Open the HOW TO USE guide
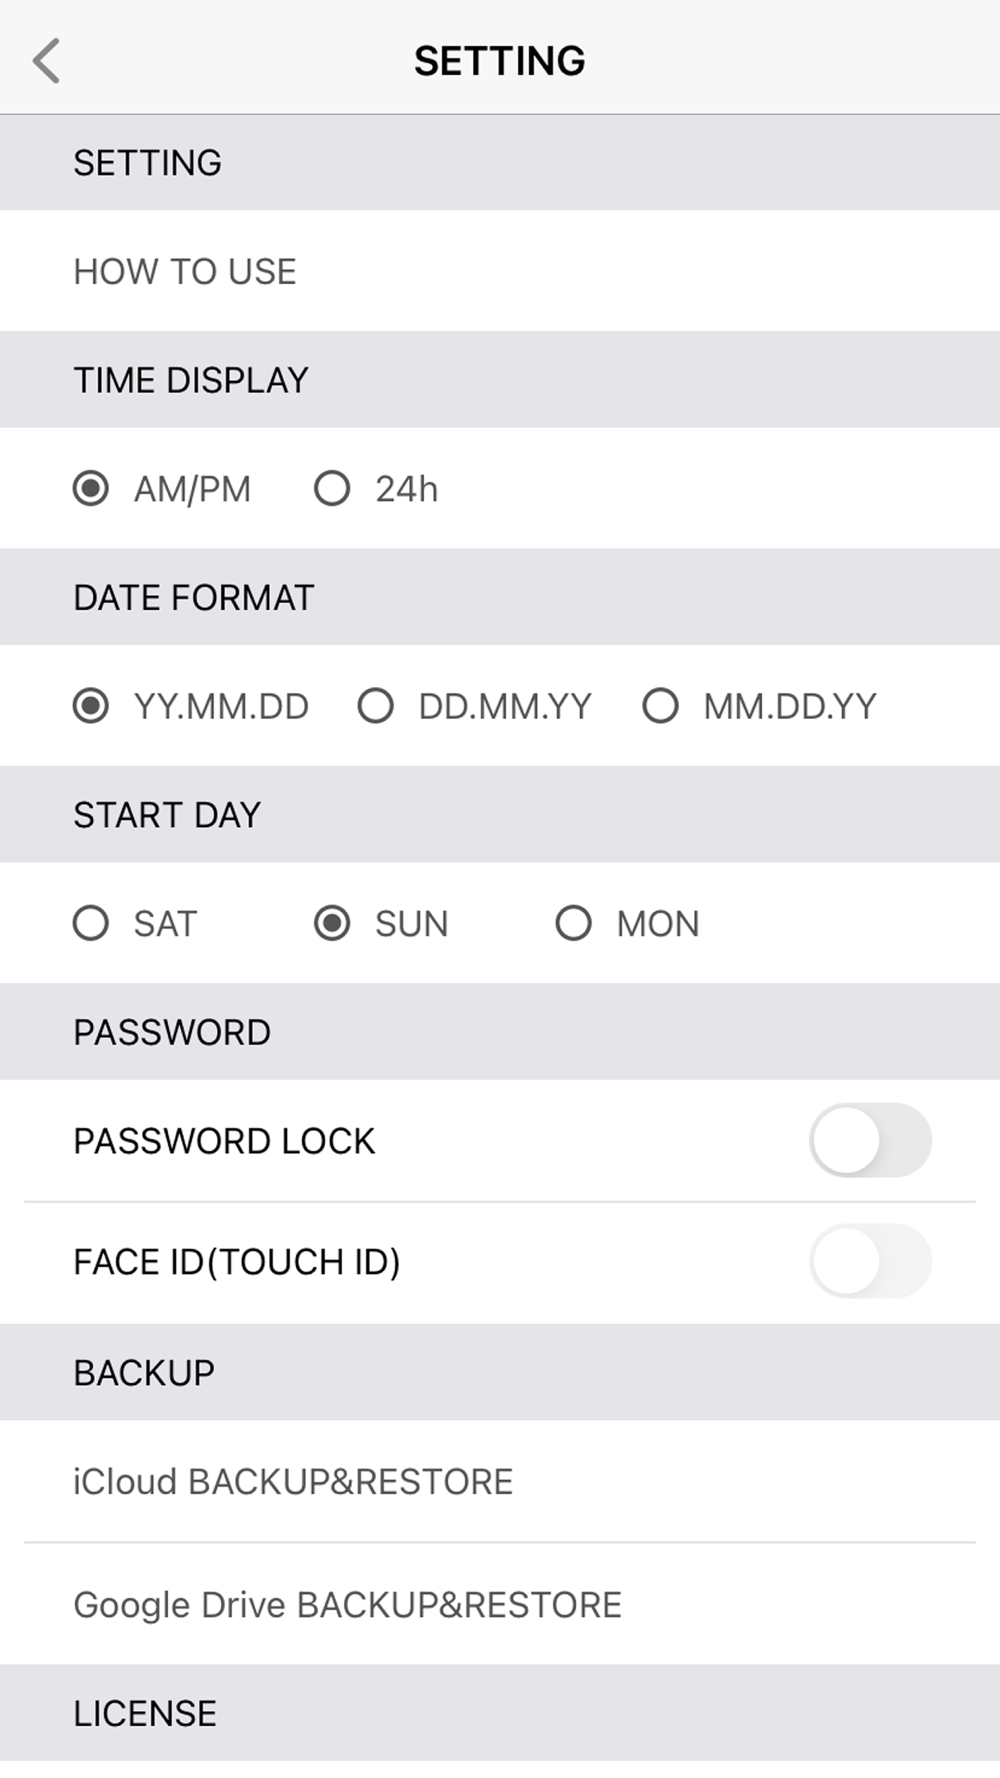Viewport: 1000px width, 1778px height. pos(500,271)
